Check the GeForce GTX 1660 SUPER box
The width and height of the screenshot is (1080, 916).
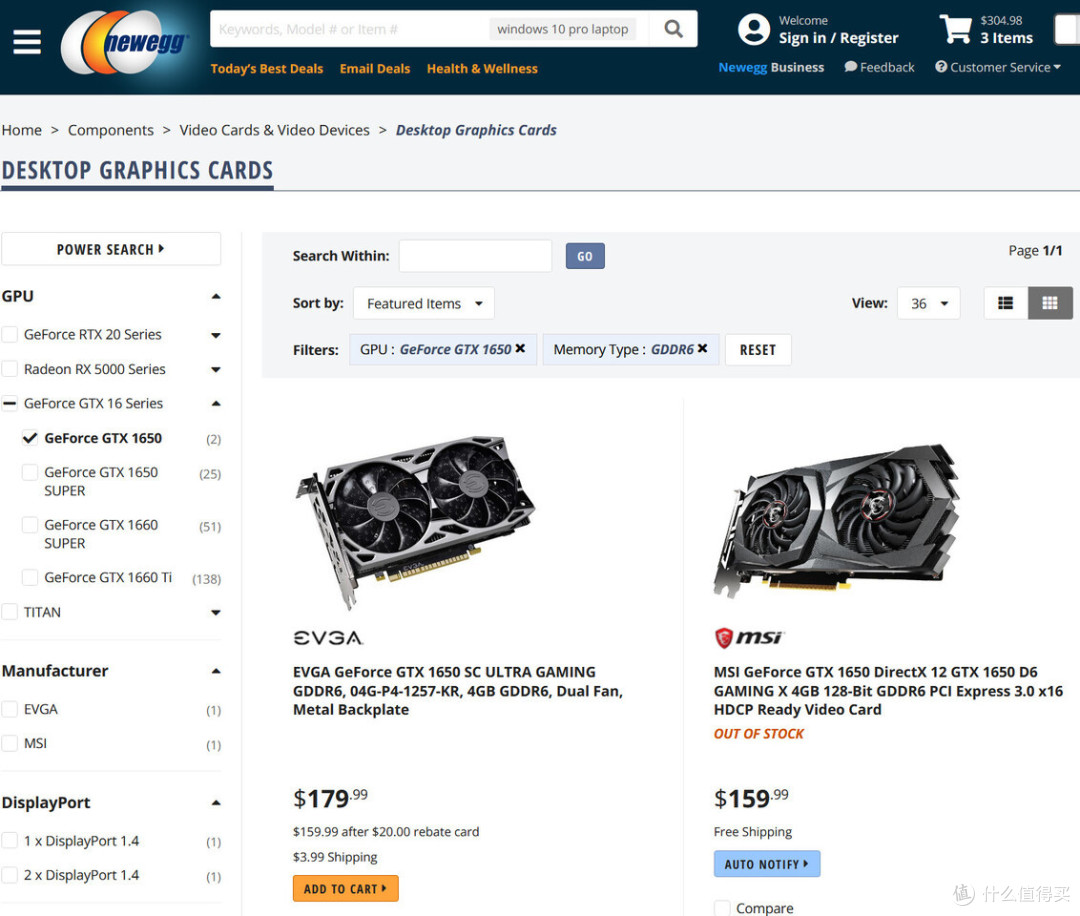pos(30,525)
